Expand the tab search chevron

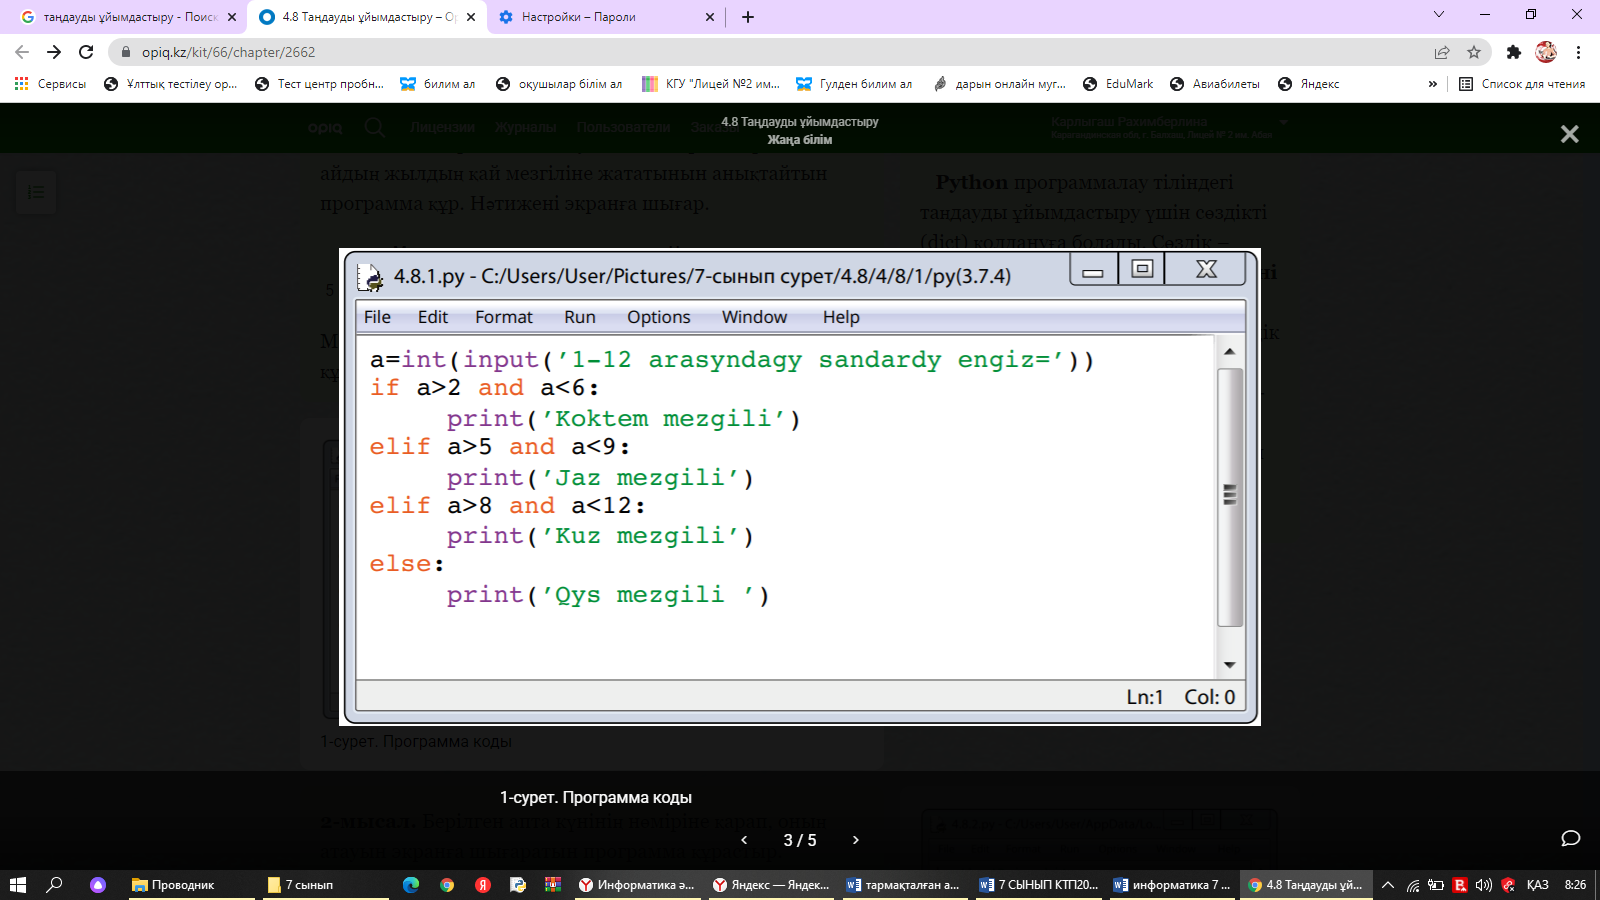click(x=1439, y=15)
